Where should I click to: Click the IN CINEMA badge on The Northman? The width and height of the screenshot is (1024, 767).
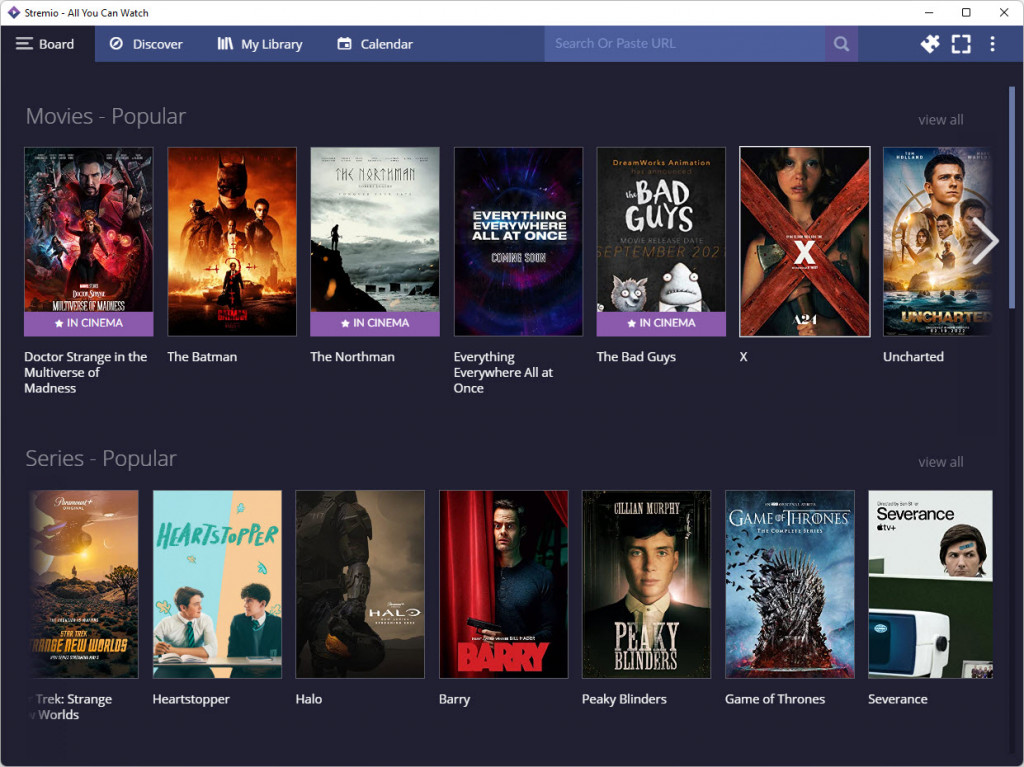click(x=375, y=323)
